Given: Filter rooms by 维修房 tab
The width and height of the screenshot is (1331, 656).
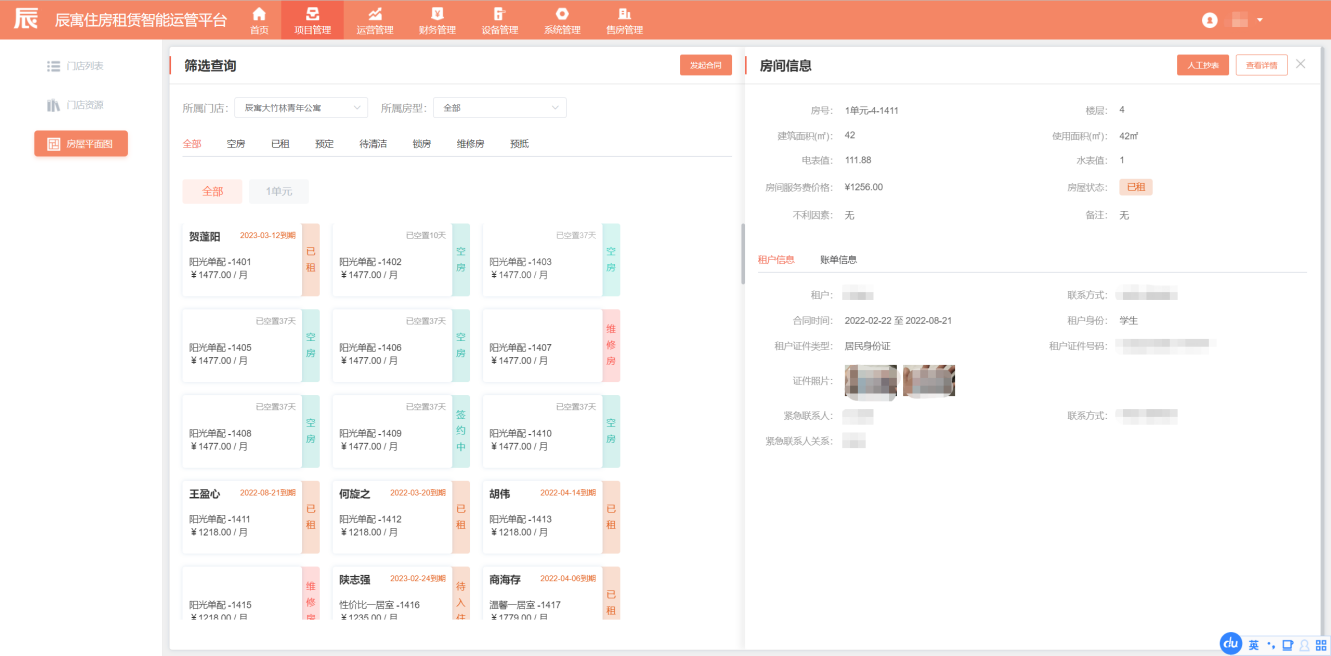Looking at the screenshot, I should (470, 144).
